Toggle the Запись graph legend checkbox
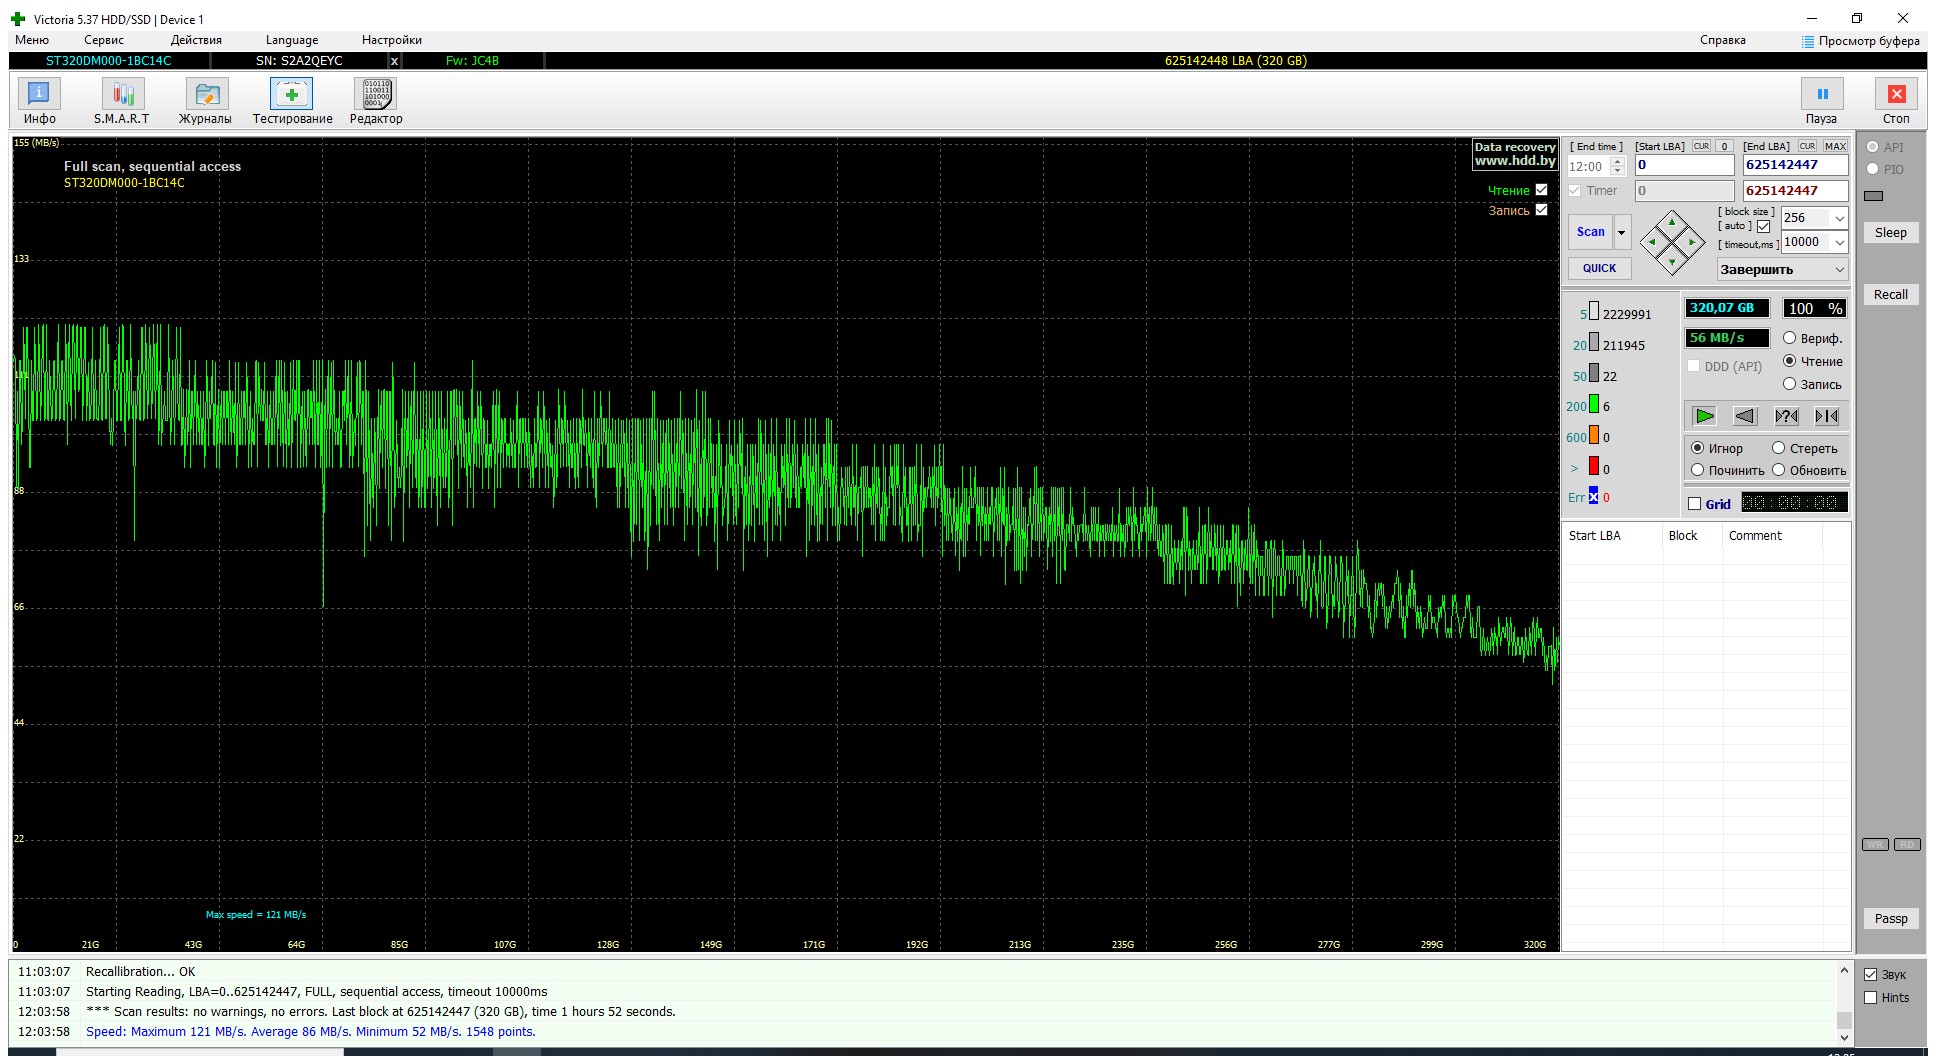This screenshot has width=1936, height=1056. click(1541, 210)
